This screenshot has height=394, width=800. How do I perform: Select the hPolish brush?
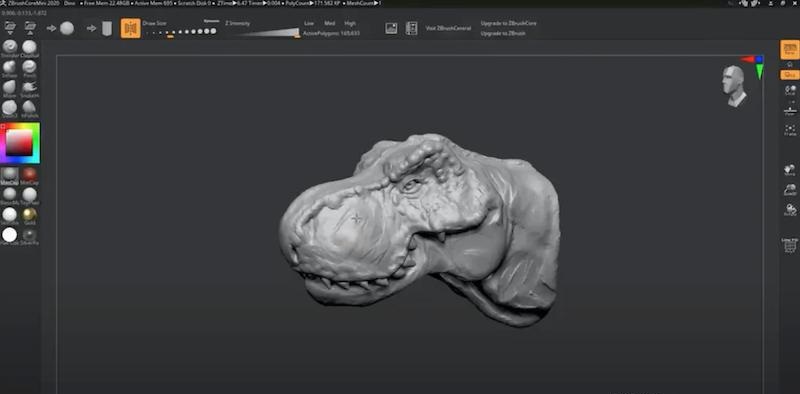coord(30,108)
